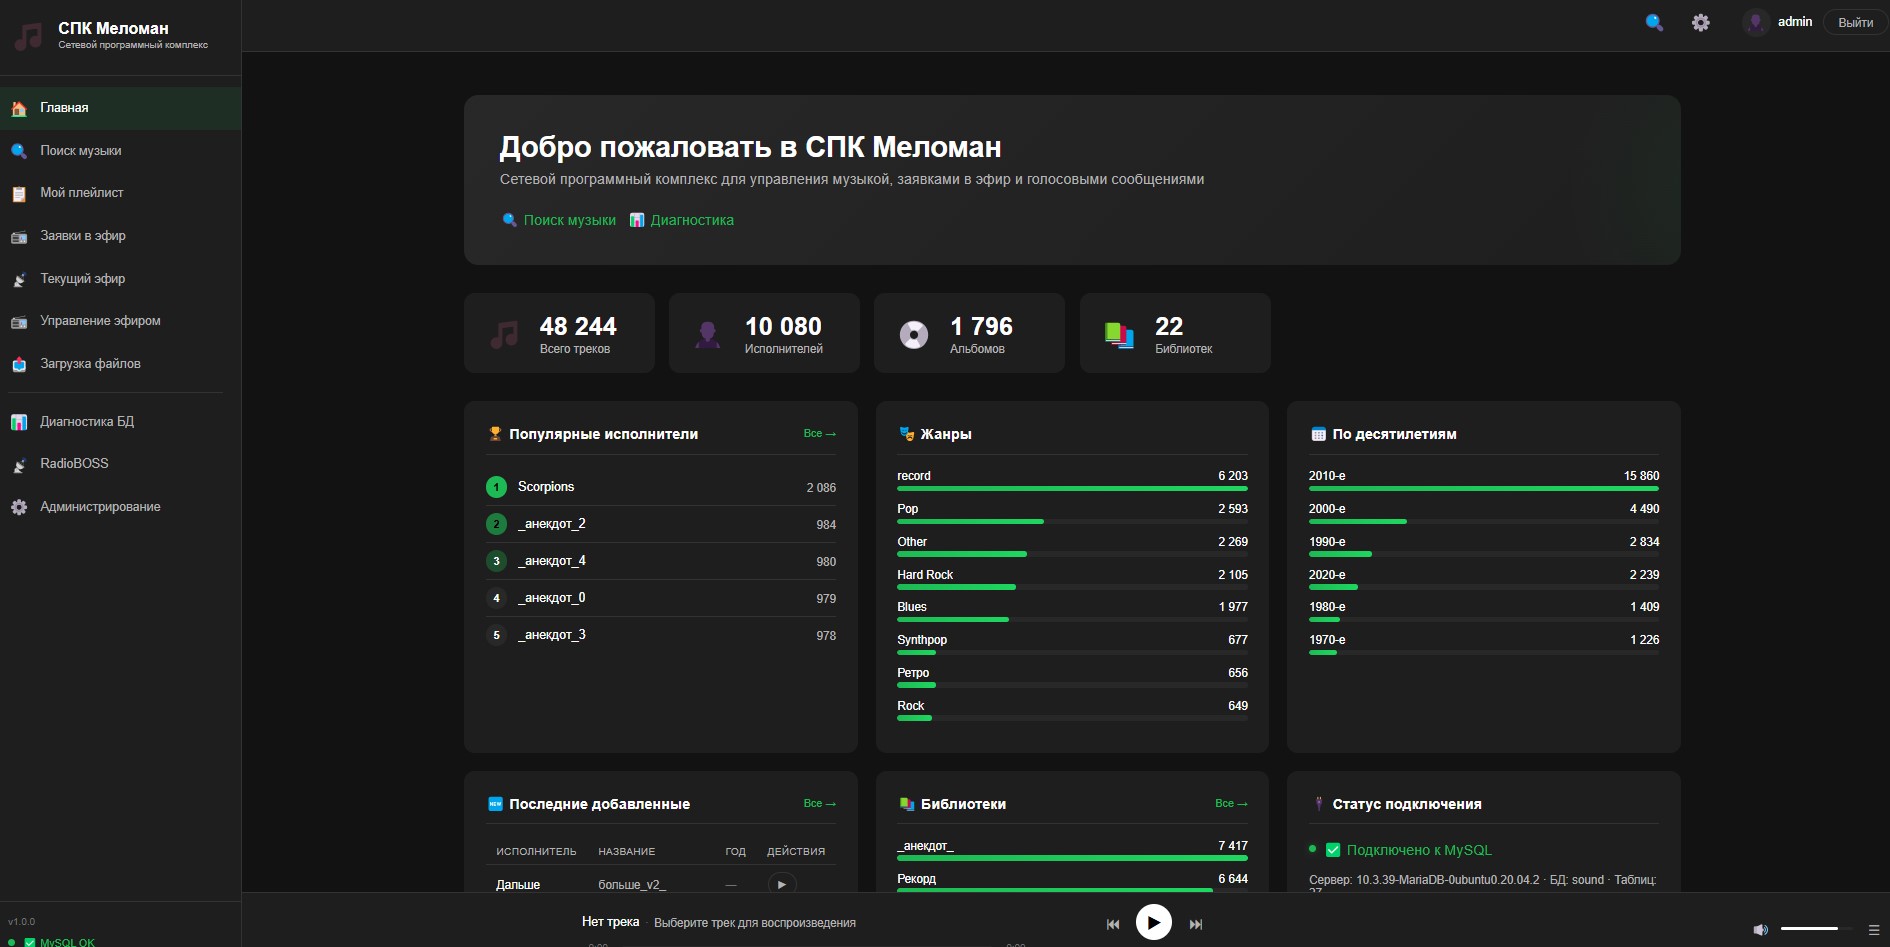Viewport: 1890px width, 947px height.
Task: Expand all libraries via Все arrow link
Action: (1231, 803)
